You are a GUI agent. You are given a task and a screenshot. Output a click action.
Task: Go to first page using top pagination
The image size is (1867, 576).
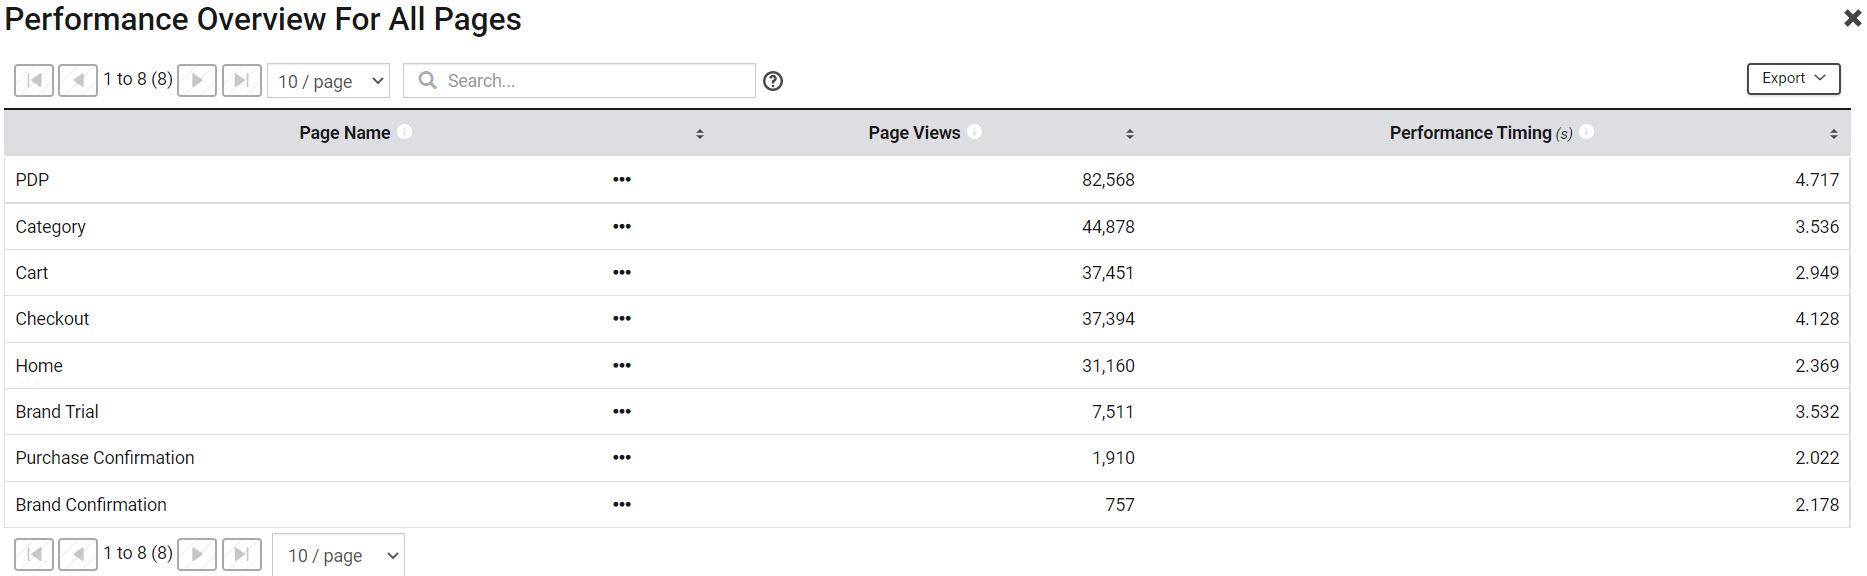point(34,80)
